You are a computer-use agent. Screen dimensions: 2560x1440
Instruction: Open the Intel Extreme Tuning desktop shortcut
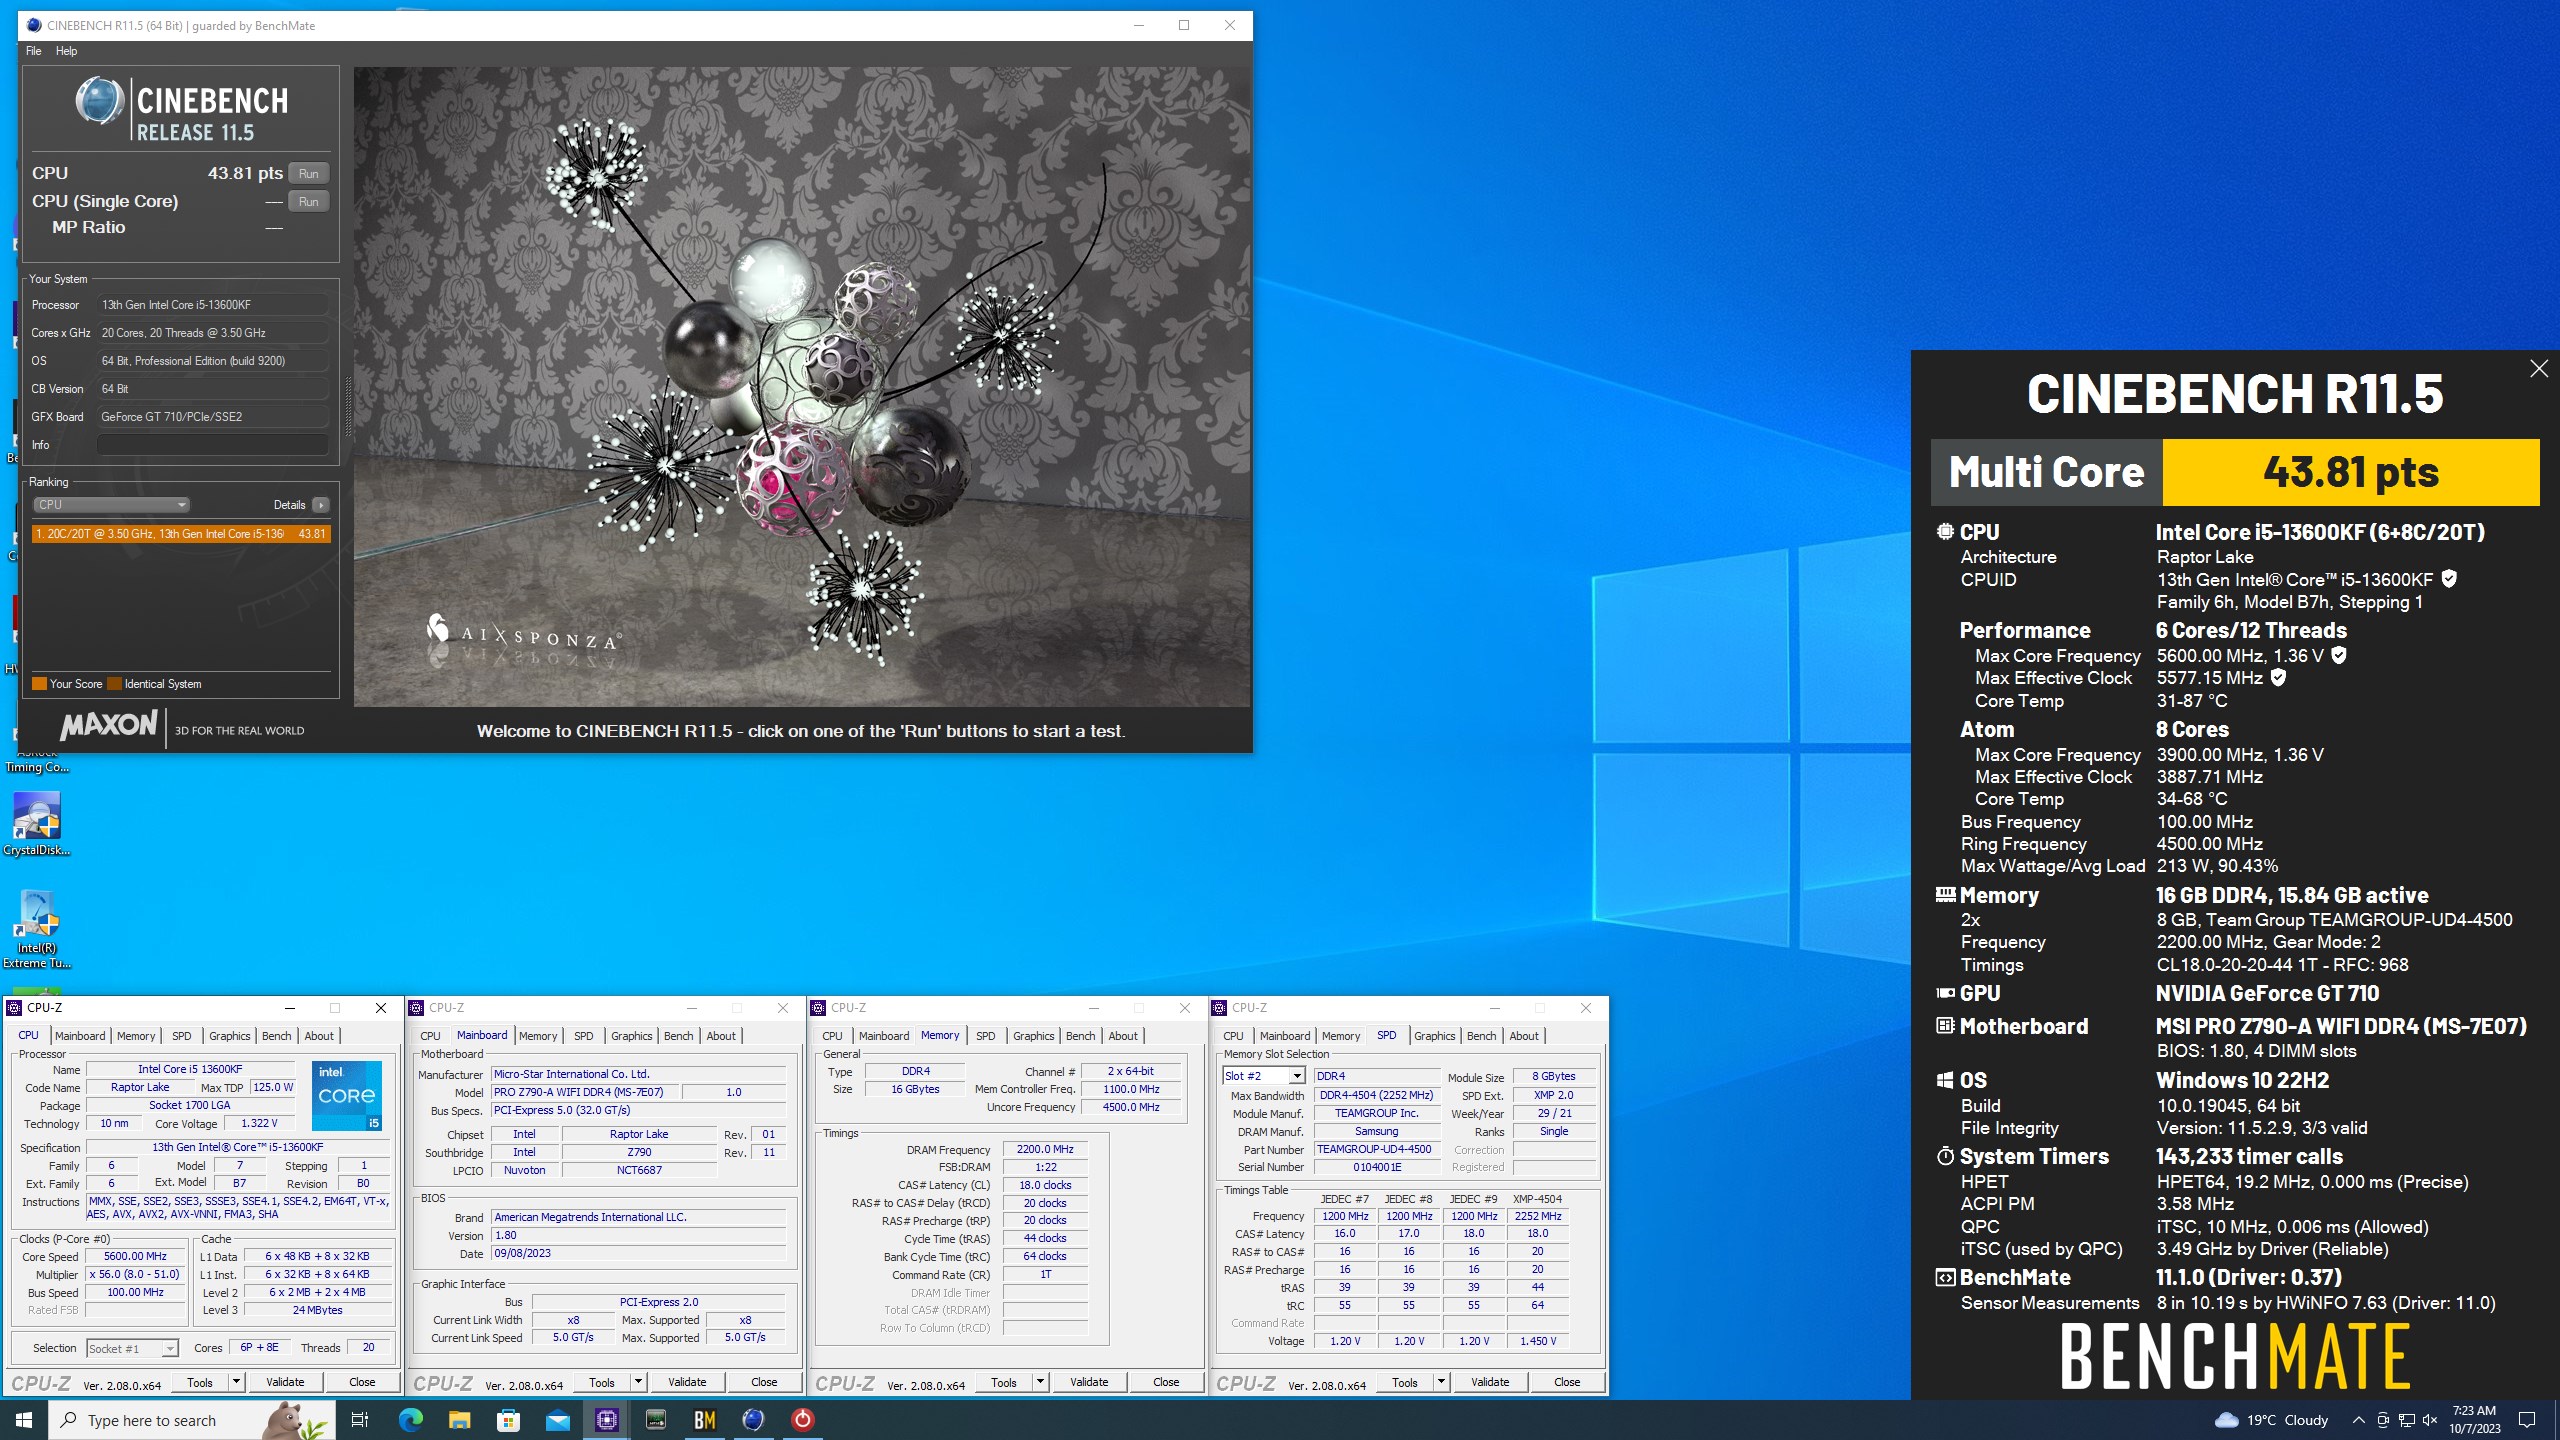[x=37, y=930]
